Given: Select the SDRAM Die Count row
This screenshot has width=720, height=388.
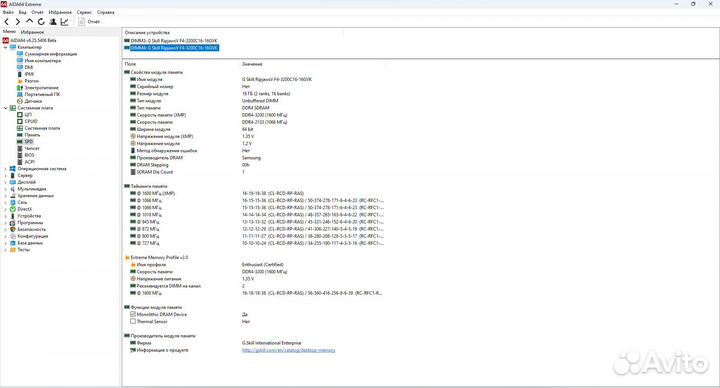Looking at the screenshot, I should click(x=155, y=172).
